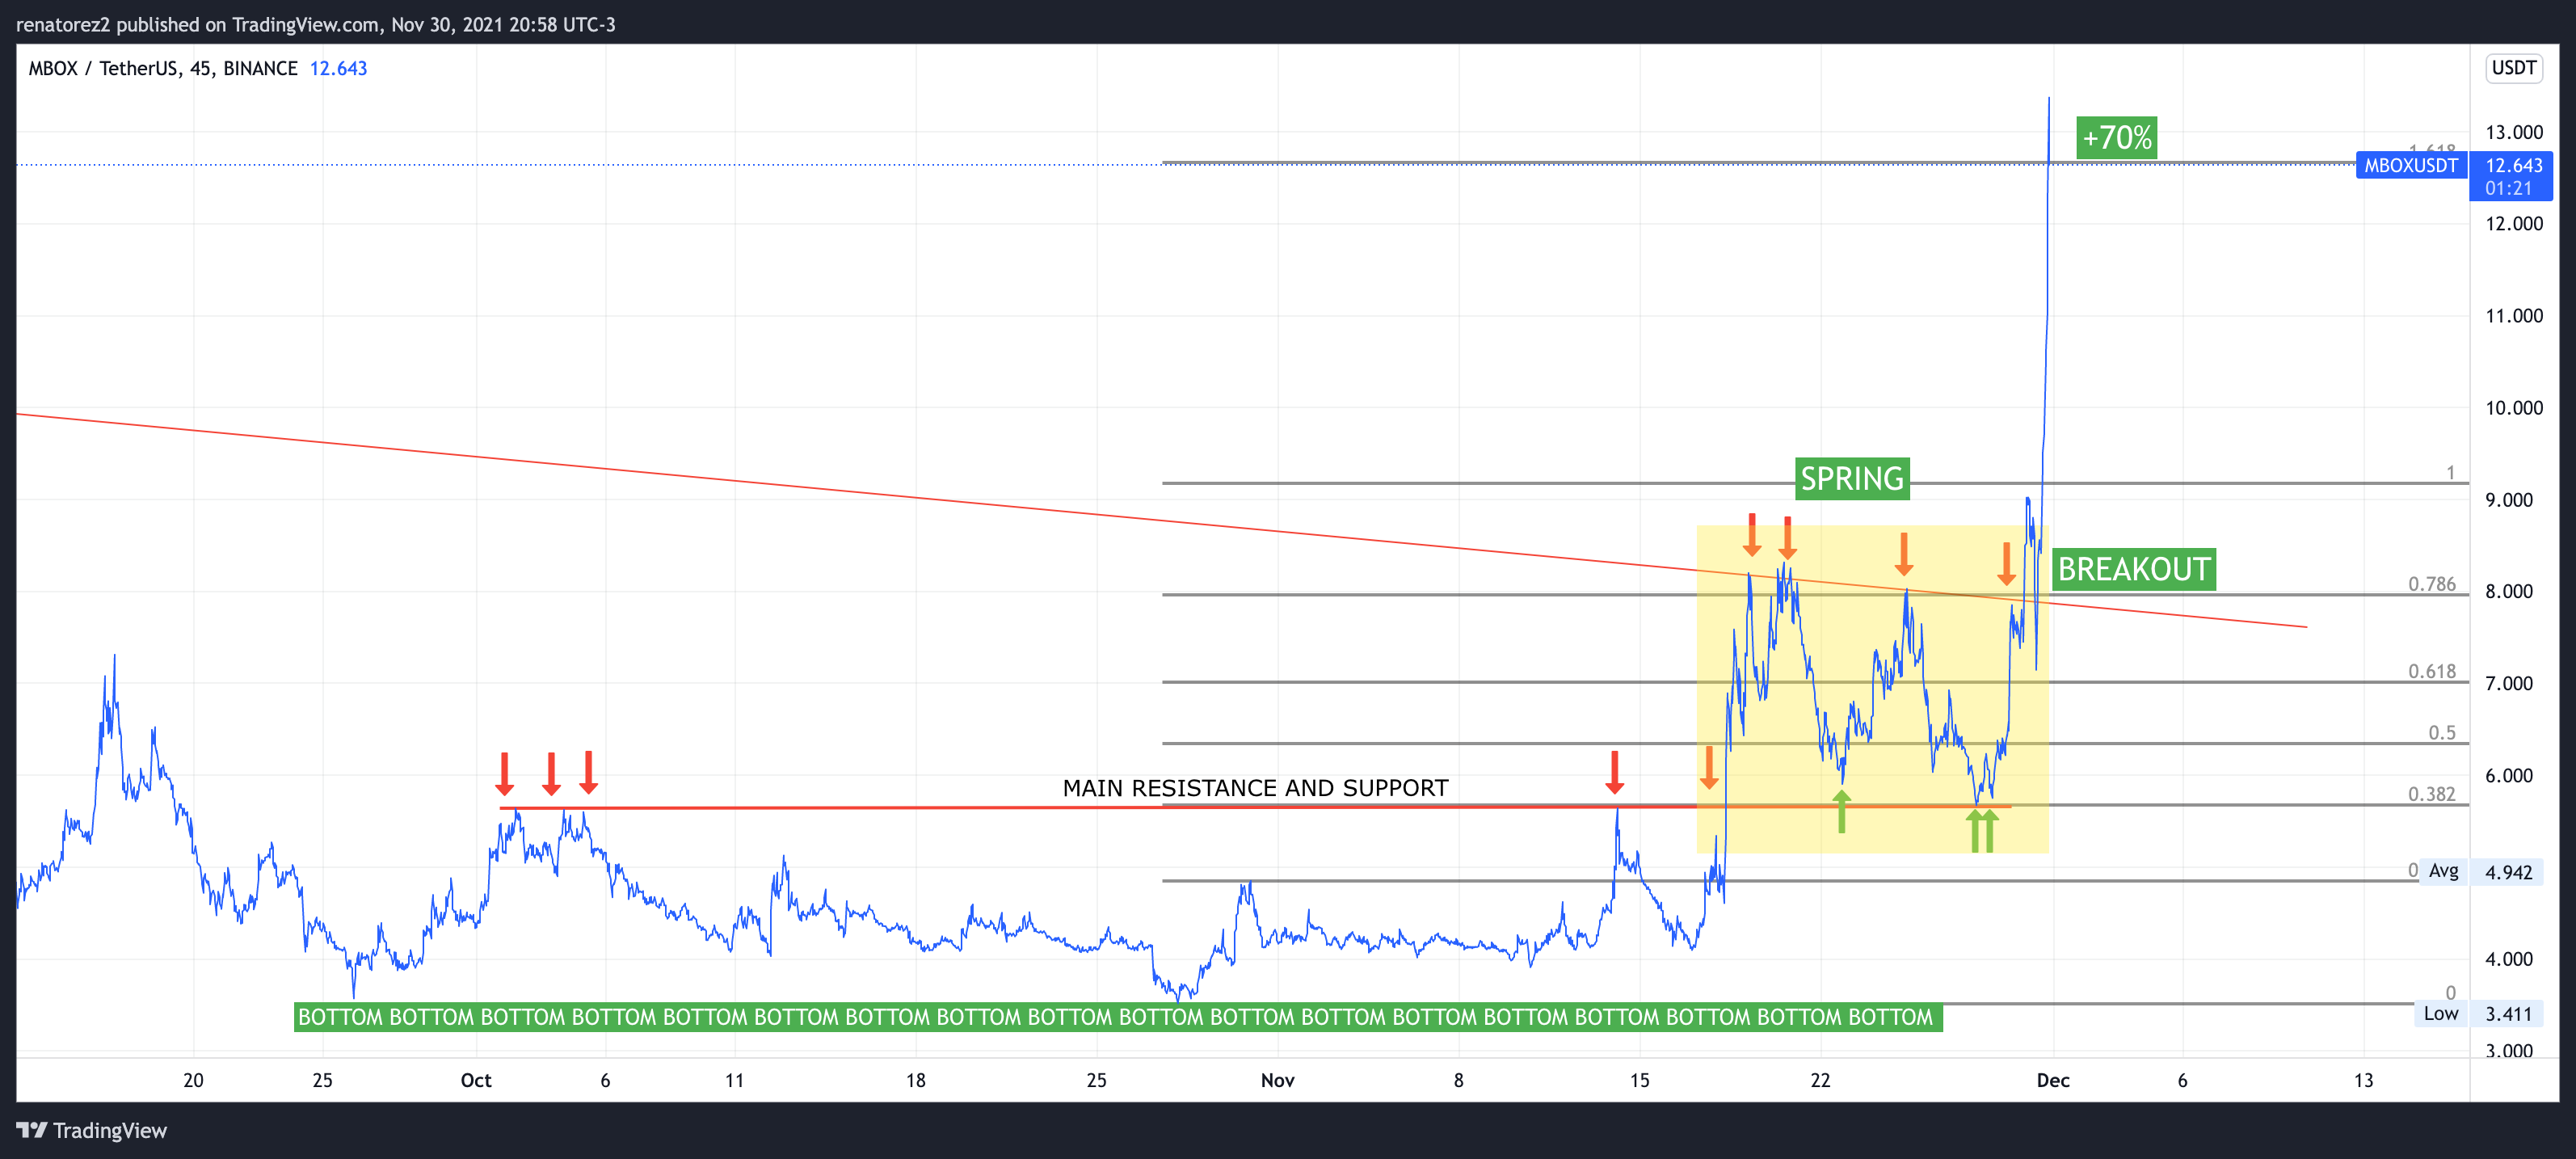Click the MBOX / TetherUS, 45, BINANCE title
2576x1159 pixels.
pyautogui.click(x=163, y=68)
